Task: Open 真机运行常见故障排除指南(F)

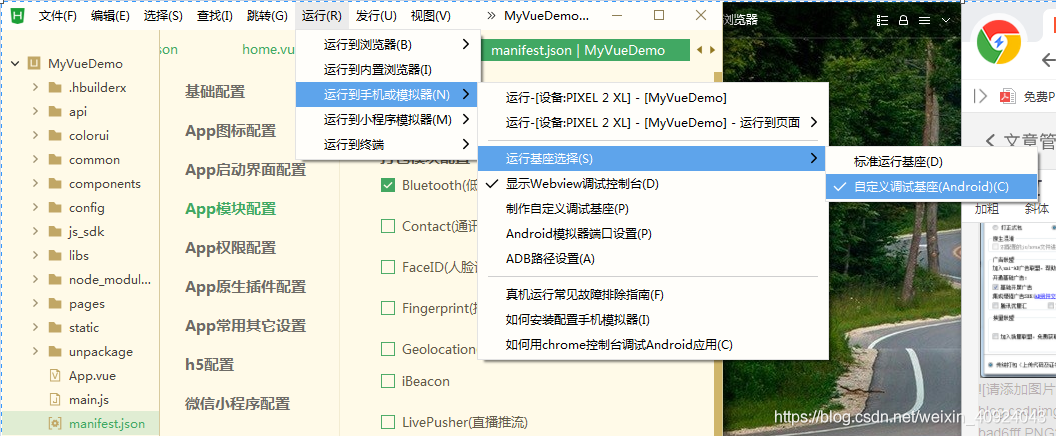Action: coord(652,294)
